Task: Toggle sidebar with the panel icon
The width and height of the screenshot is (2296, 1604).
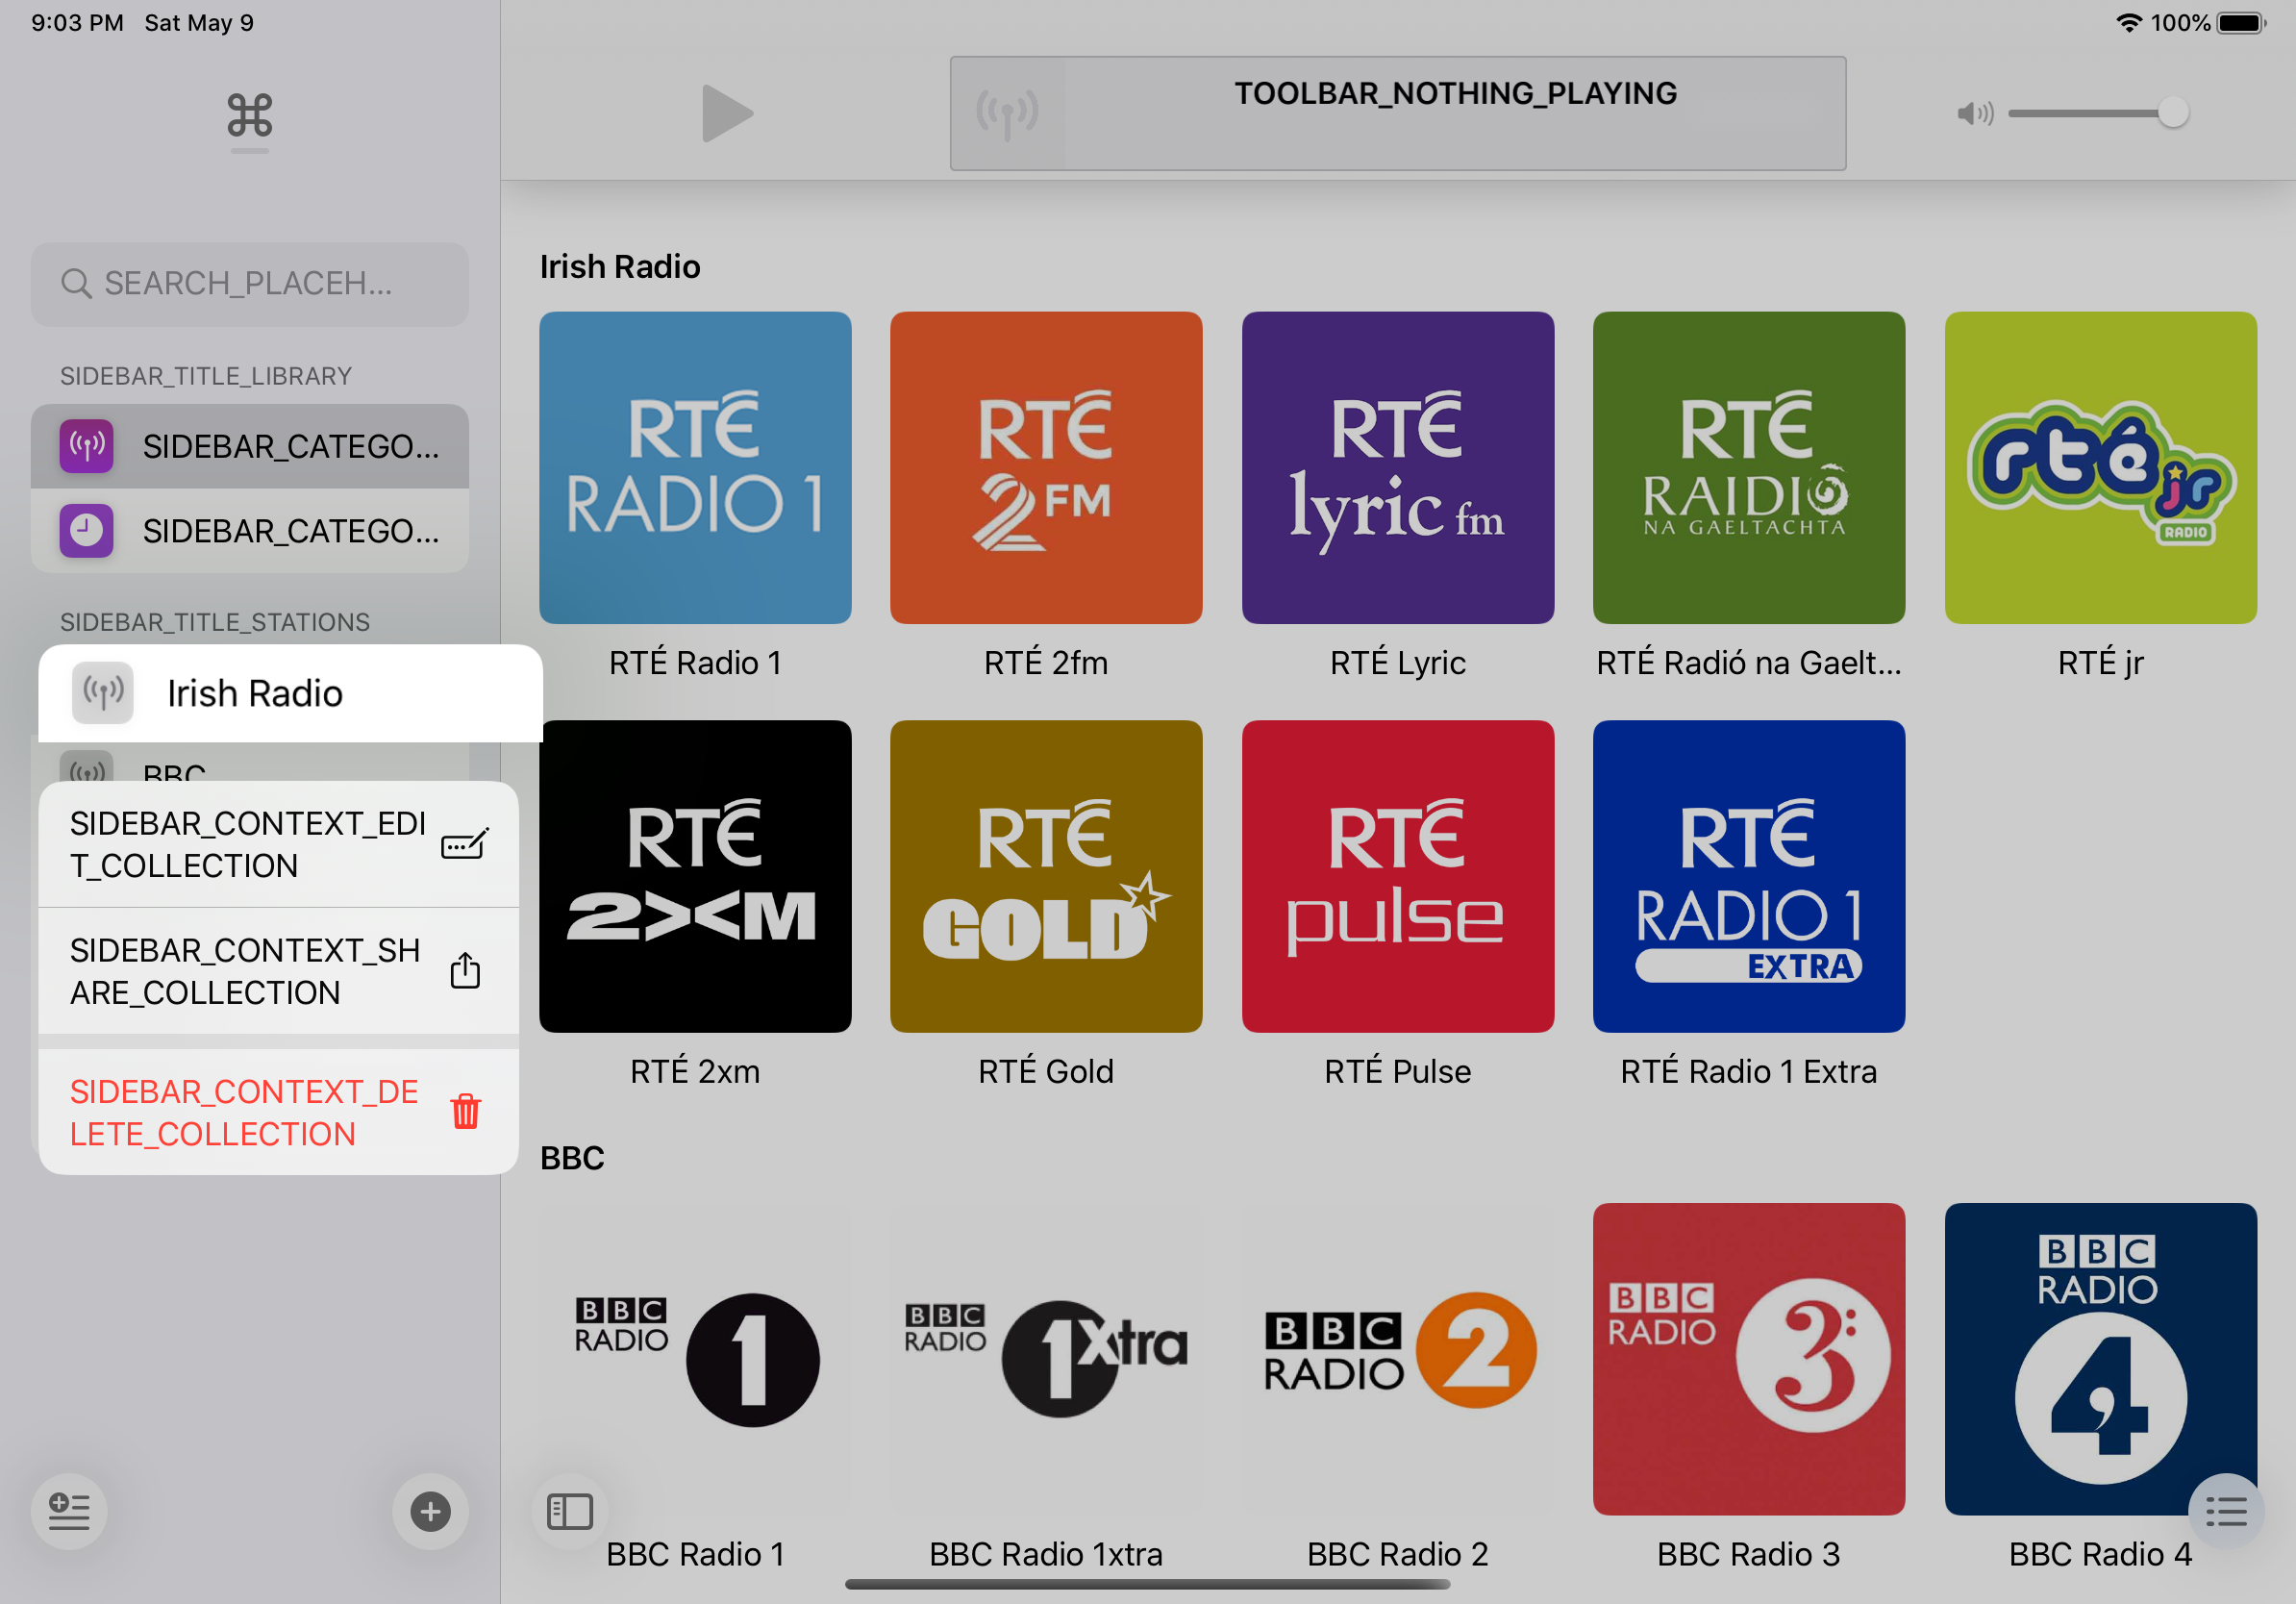Action: [x=570, y=1511]
